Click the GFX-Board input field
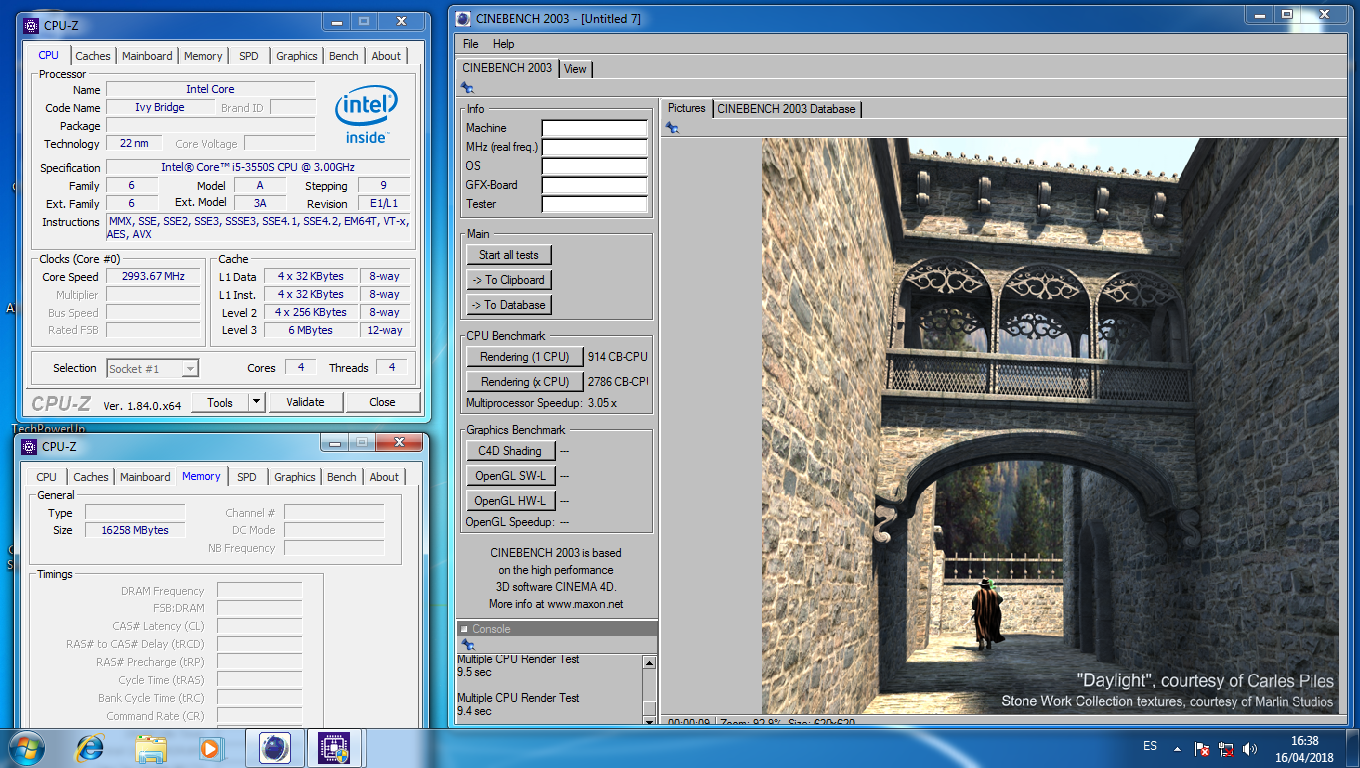 pos(594,185)
